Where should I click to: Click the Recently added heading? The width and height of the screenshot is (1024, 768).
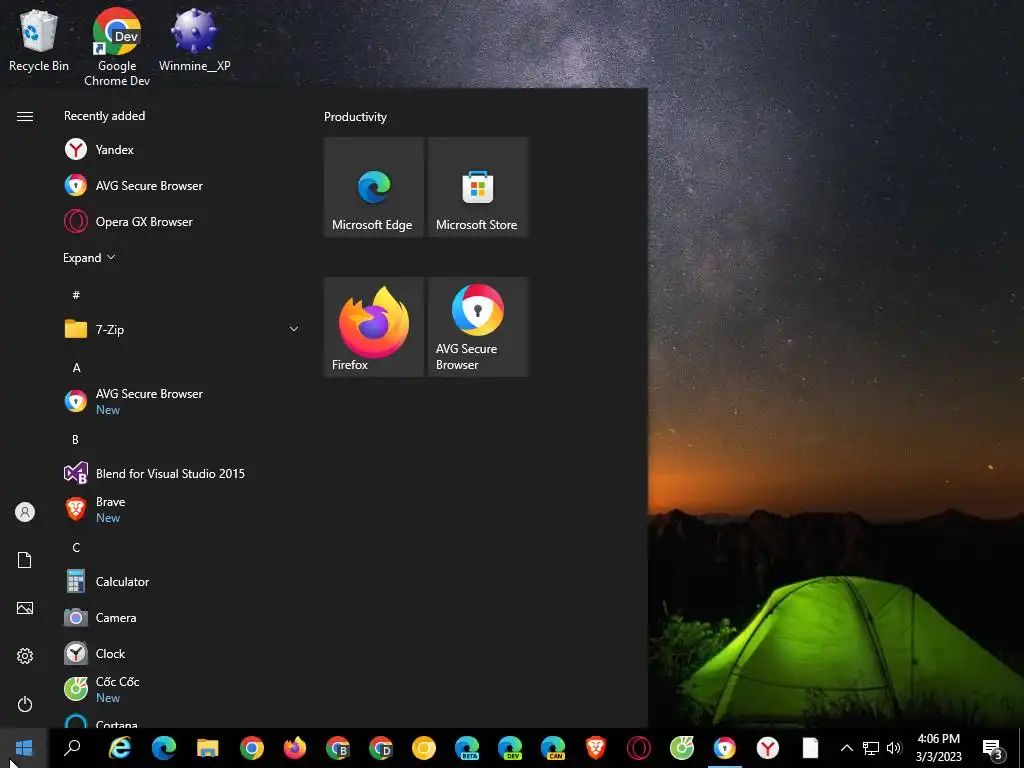104,116
